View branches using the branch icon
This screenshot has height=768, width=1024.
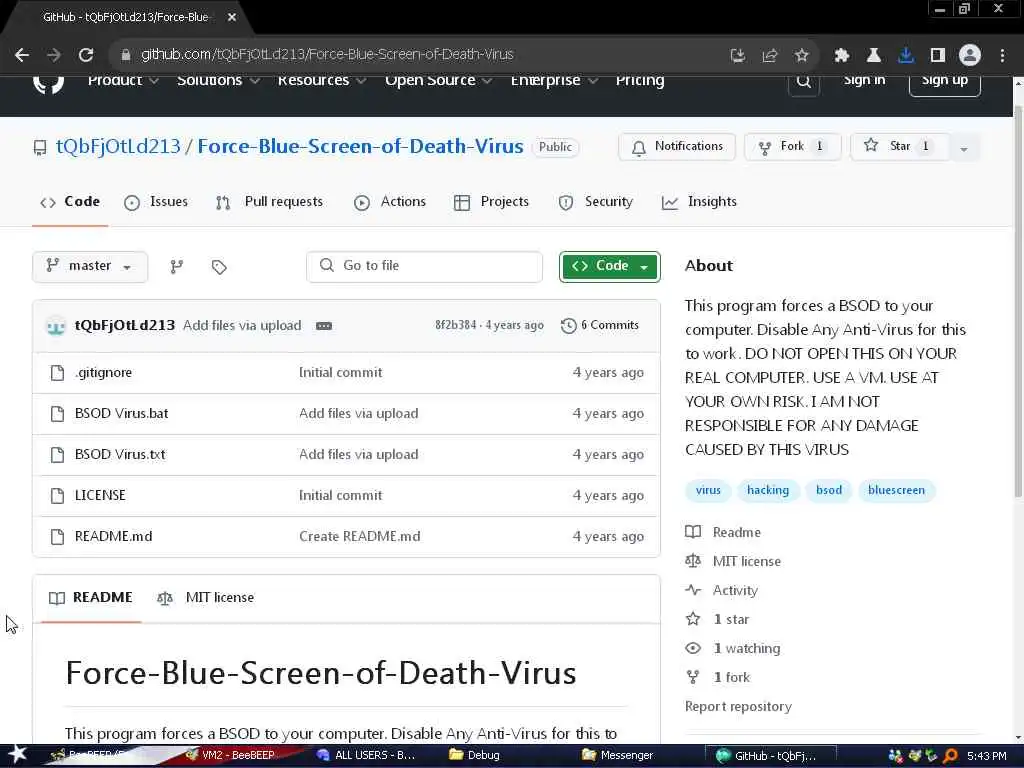tap(176, 266)
